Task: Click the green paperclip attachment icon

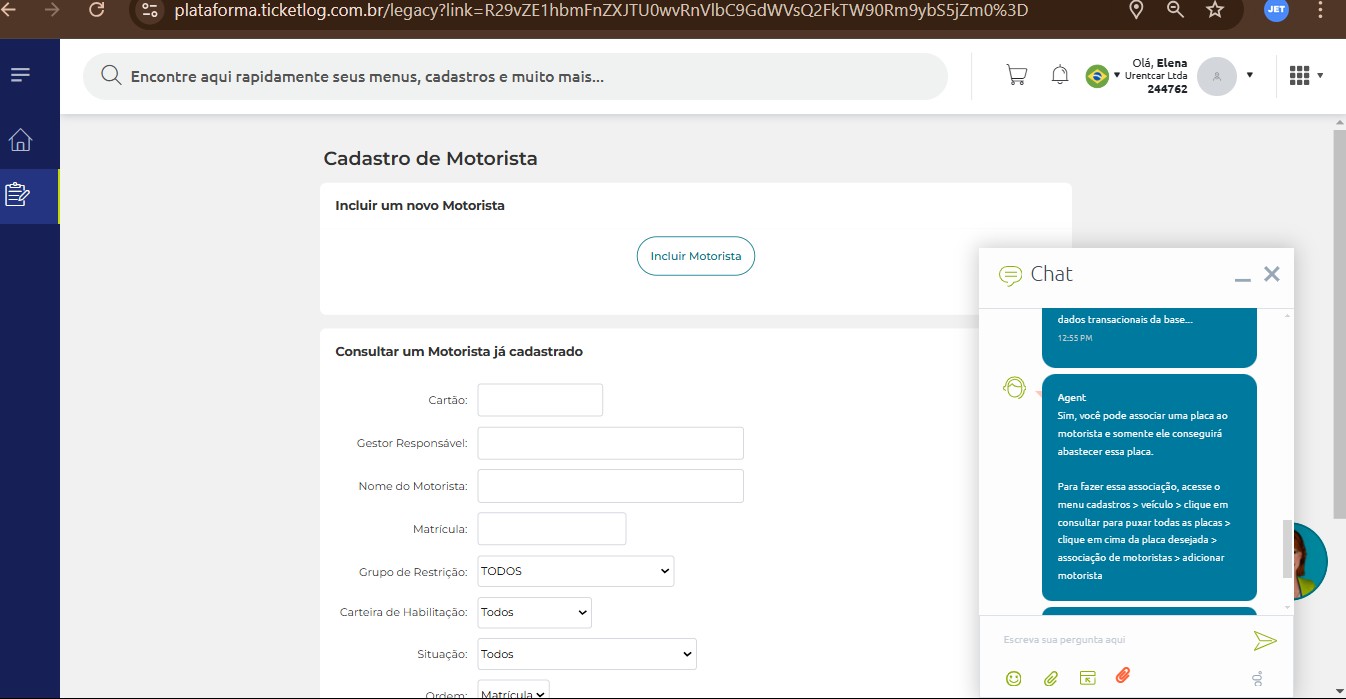Action: tap(1051, 678)
